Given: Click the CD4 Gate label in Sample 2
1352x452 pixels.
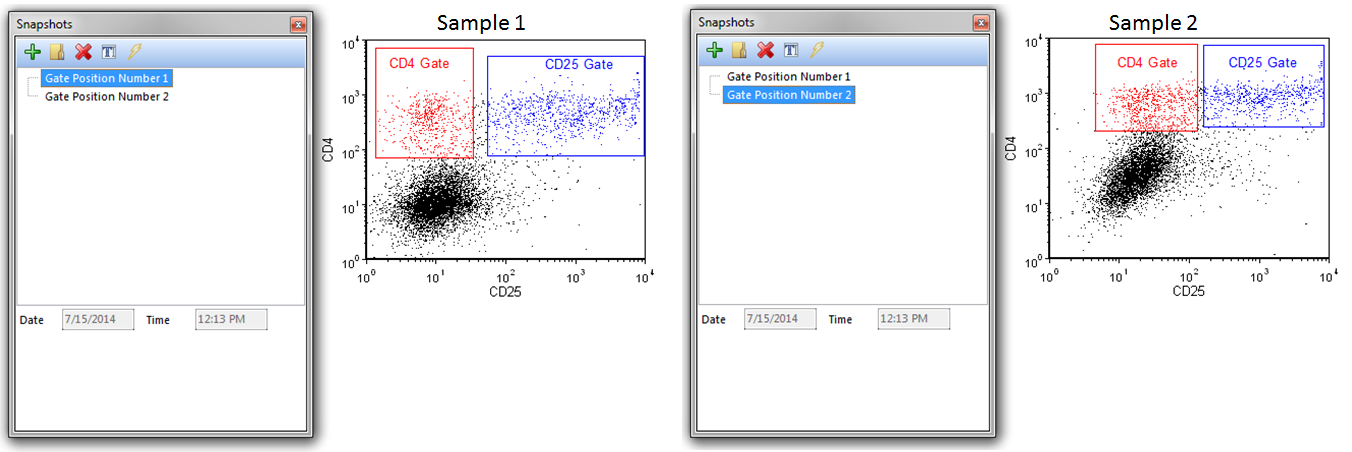Looking at the screenshot, I should point(1148,62).
